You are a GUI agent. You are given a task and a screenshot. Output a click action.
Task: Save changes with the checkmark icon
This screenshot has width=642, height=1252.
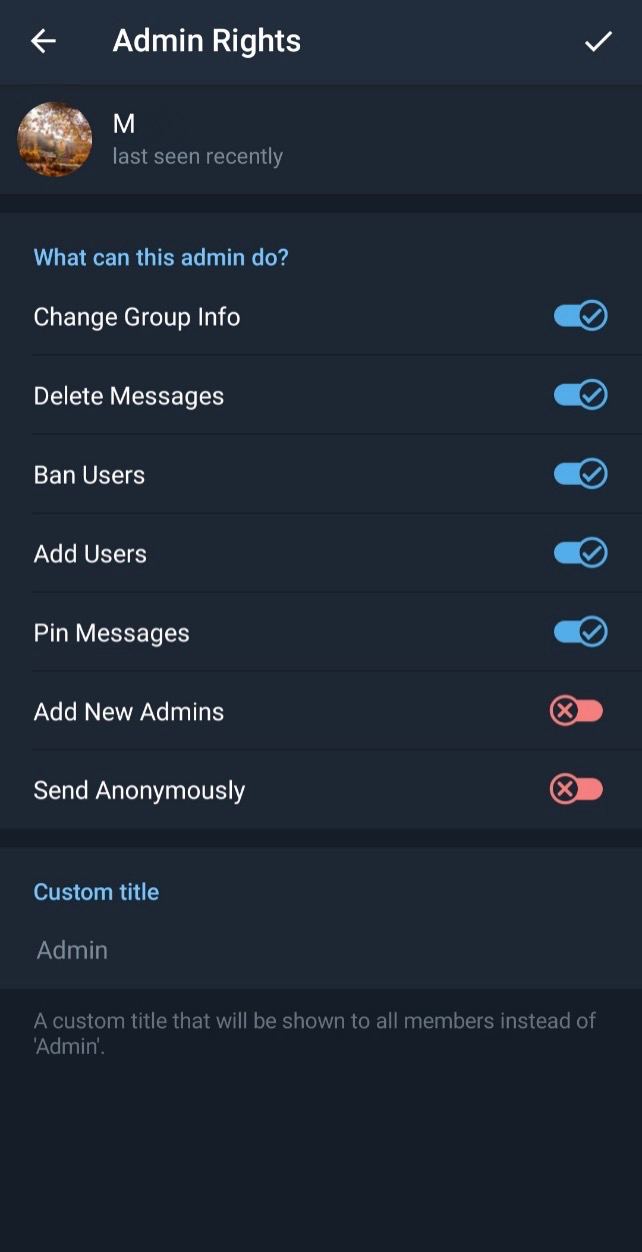(598, 41)
